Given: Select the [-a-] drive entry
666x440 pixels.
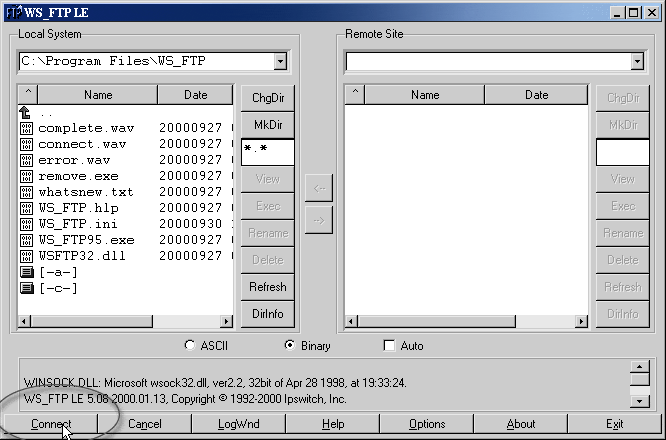Looking at the screenshot, I should click(x=59, y=272).
